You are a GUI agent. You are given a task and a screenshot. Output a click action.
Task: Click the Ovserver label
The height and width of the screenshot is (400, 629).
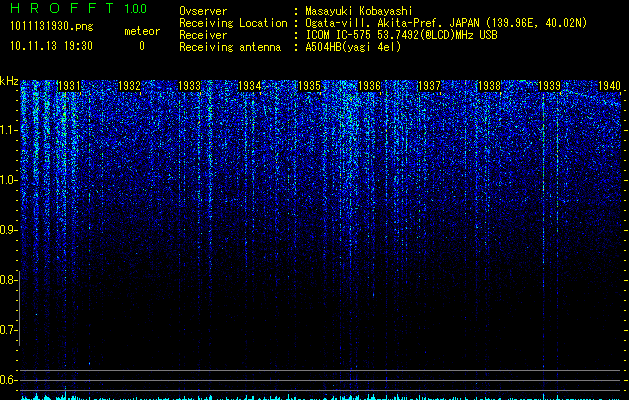[203, 11]
